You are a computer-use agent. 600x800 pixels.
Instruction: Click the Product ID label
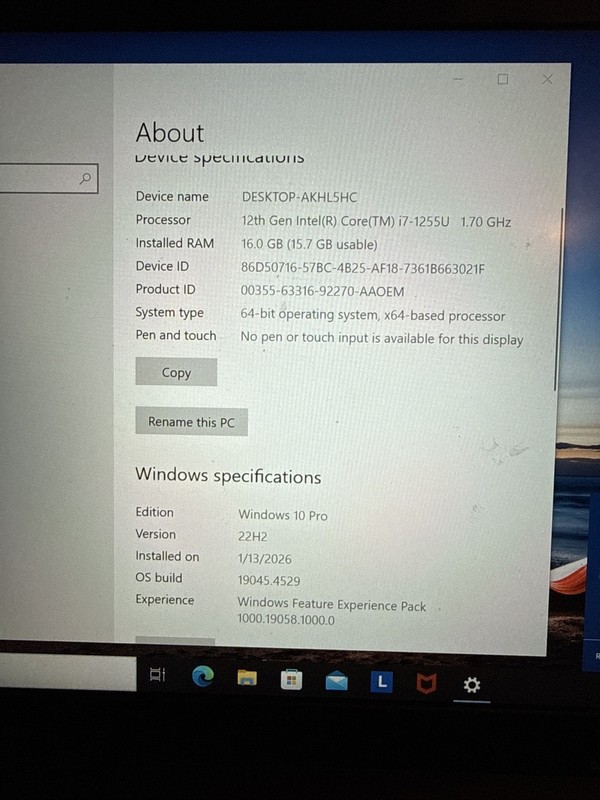coord(165,289)
